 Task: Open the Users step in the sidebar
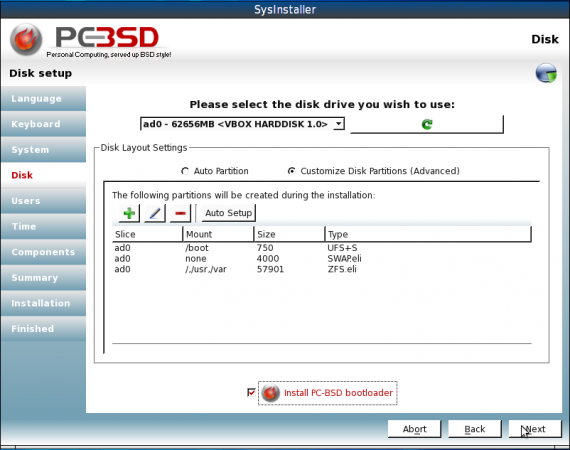coord(43,201)
